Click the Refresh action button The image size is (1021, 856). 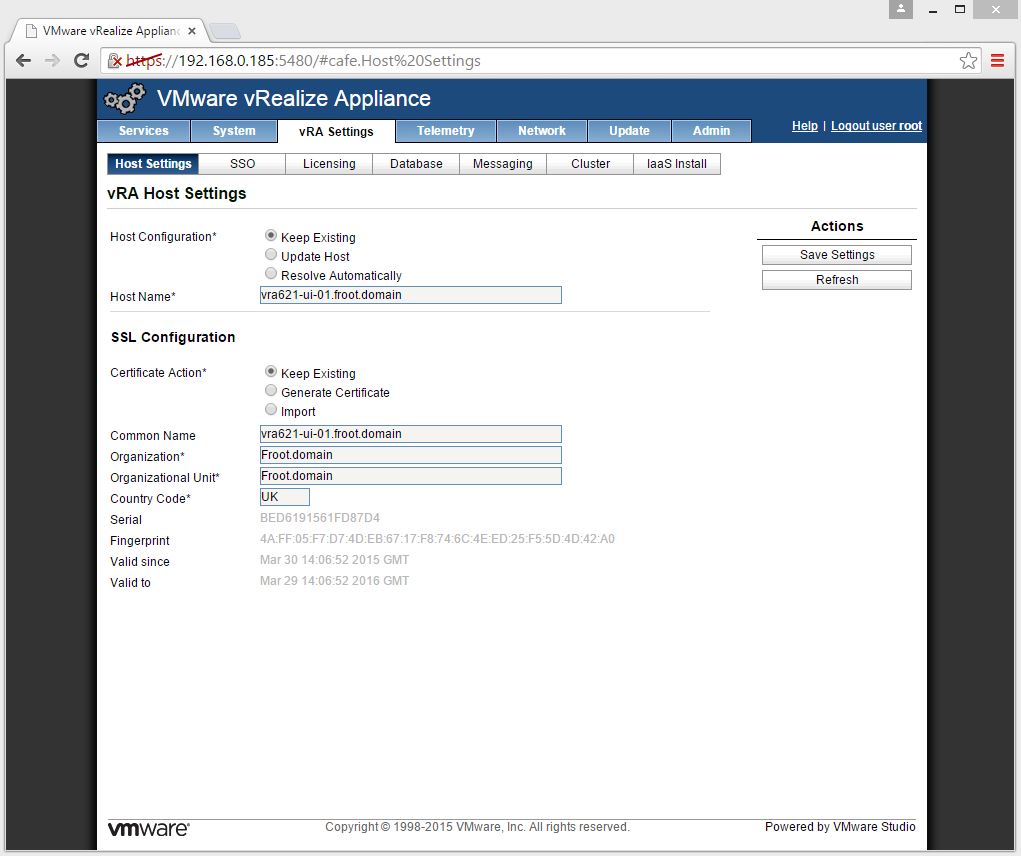tap(836, 279)
